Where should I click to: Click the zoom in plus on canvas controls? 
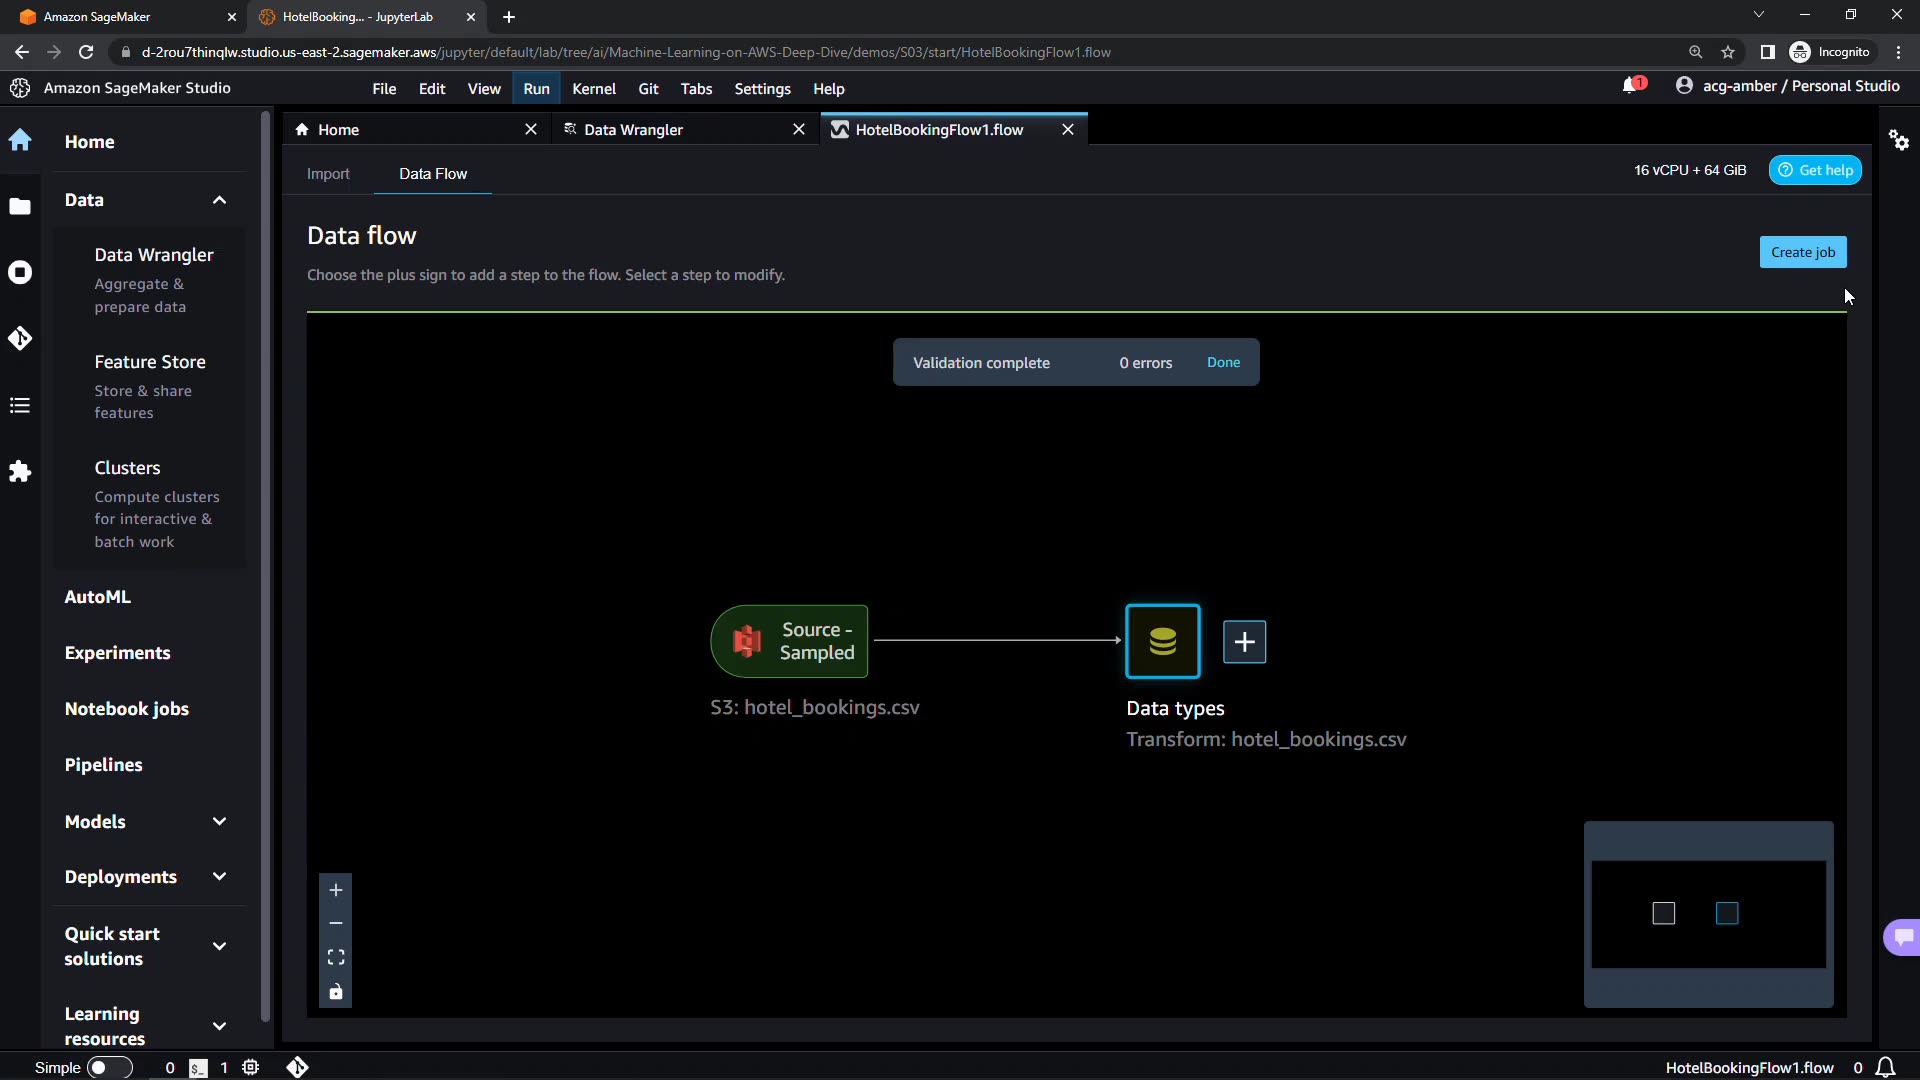click(x=336, y=890)
